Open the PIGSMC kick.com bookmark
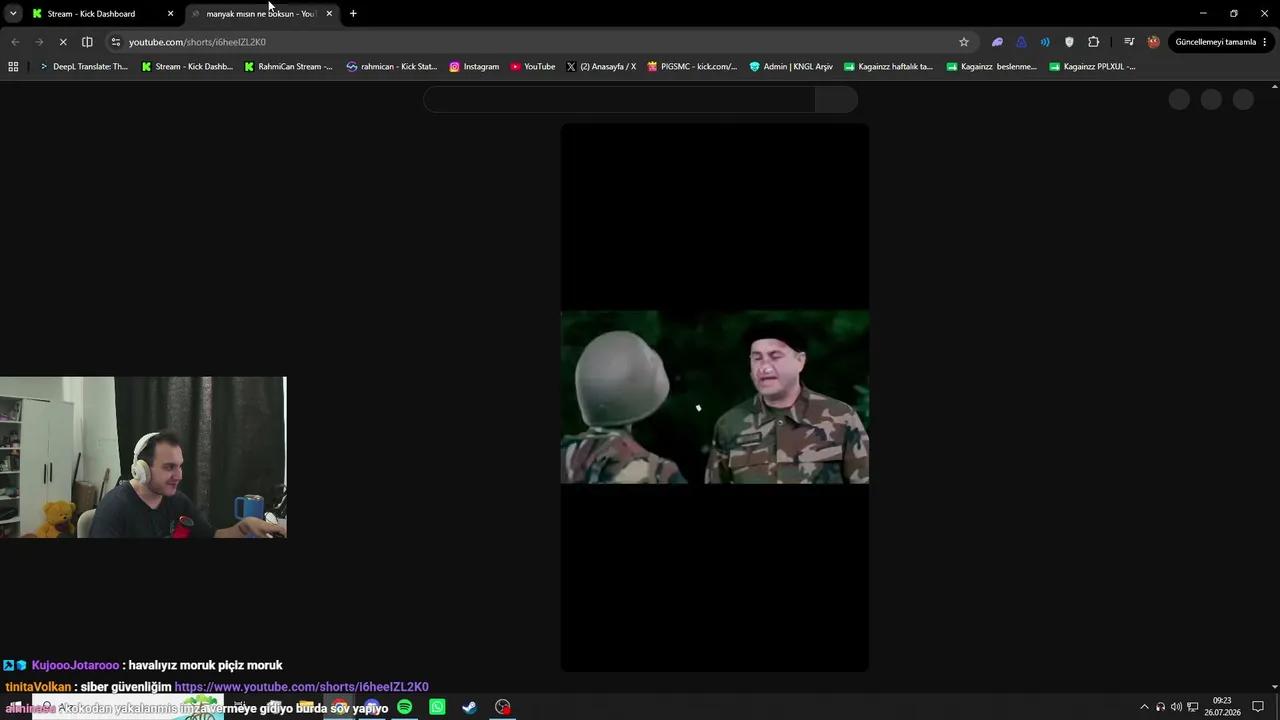This screenshot has height=720, width=1280. point(692,67)
